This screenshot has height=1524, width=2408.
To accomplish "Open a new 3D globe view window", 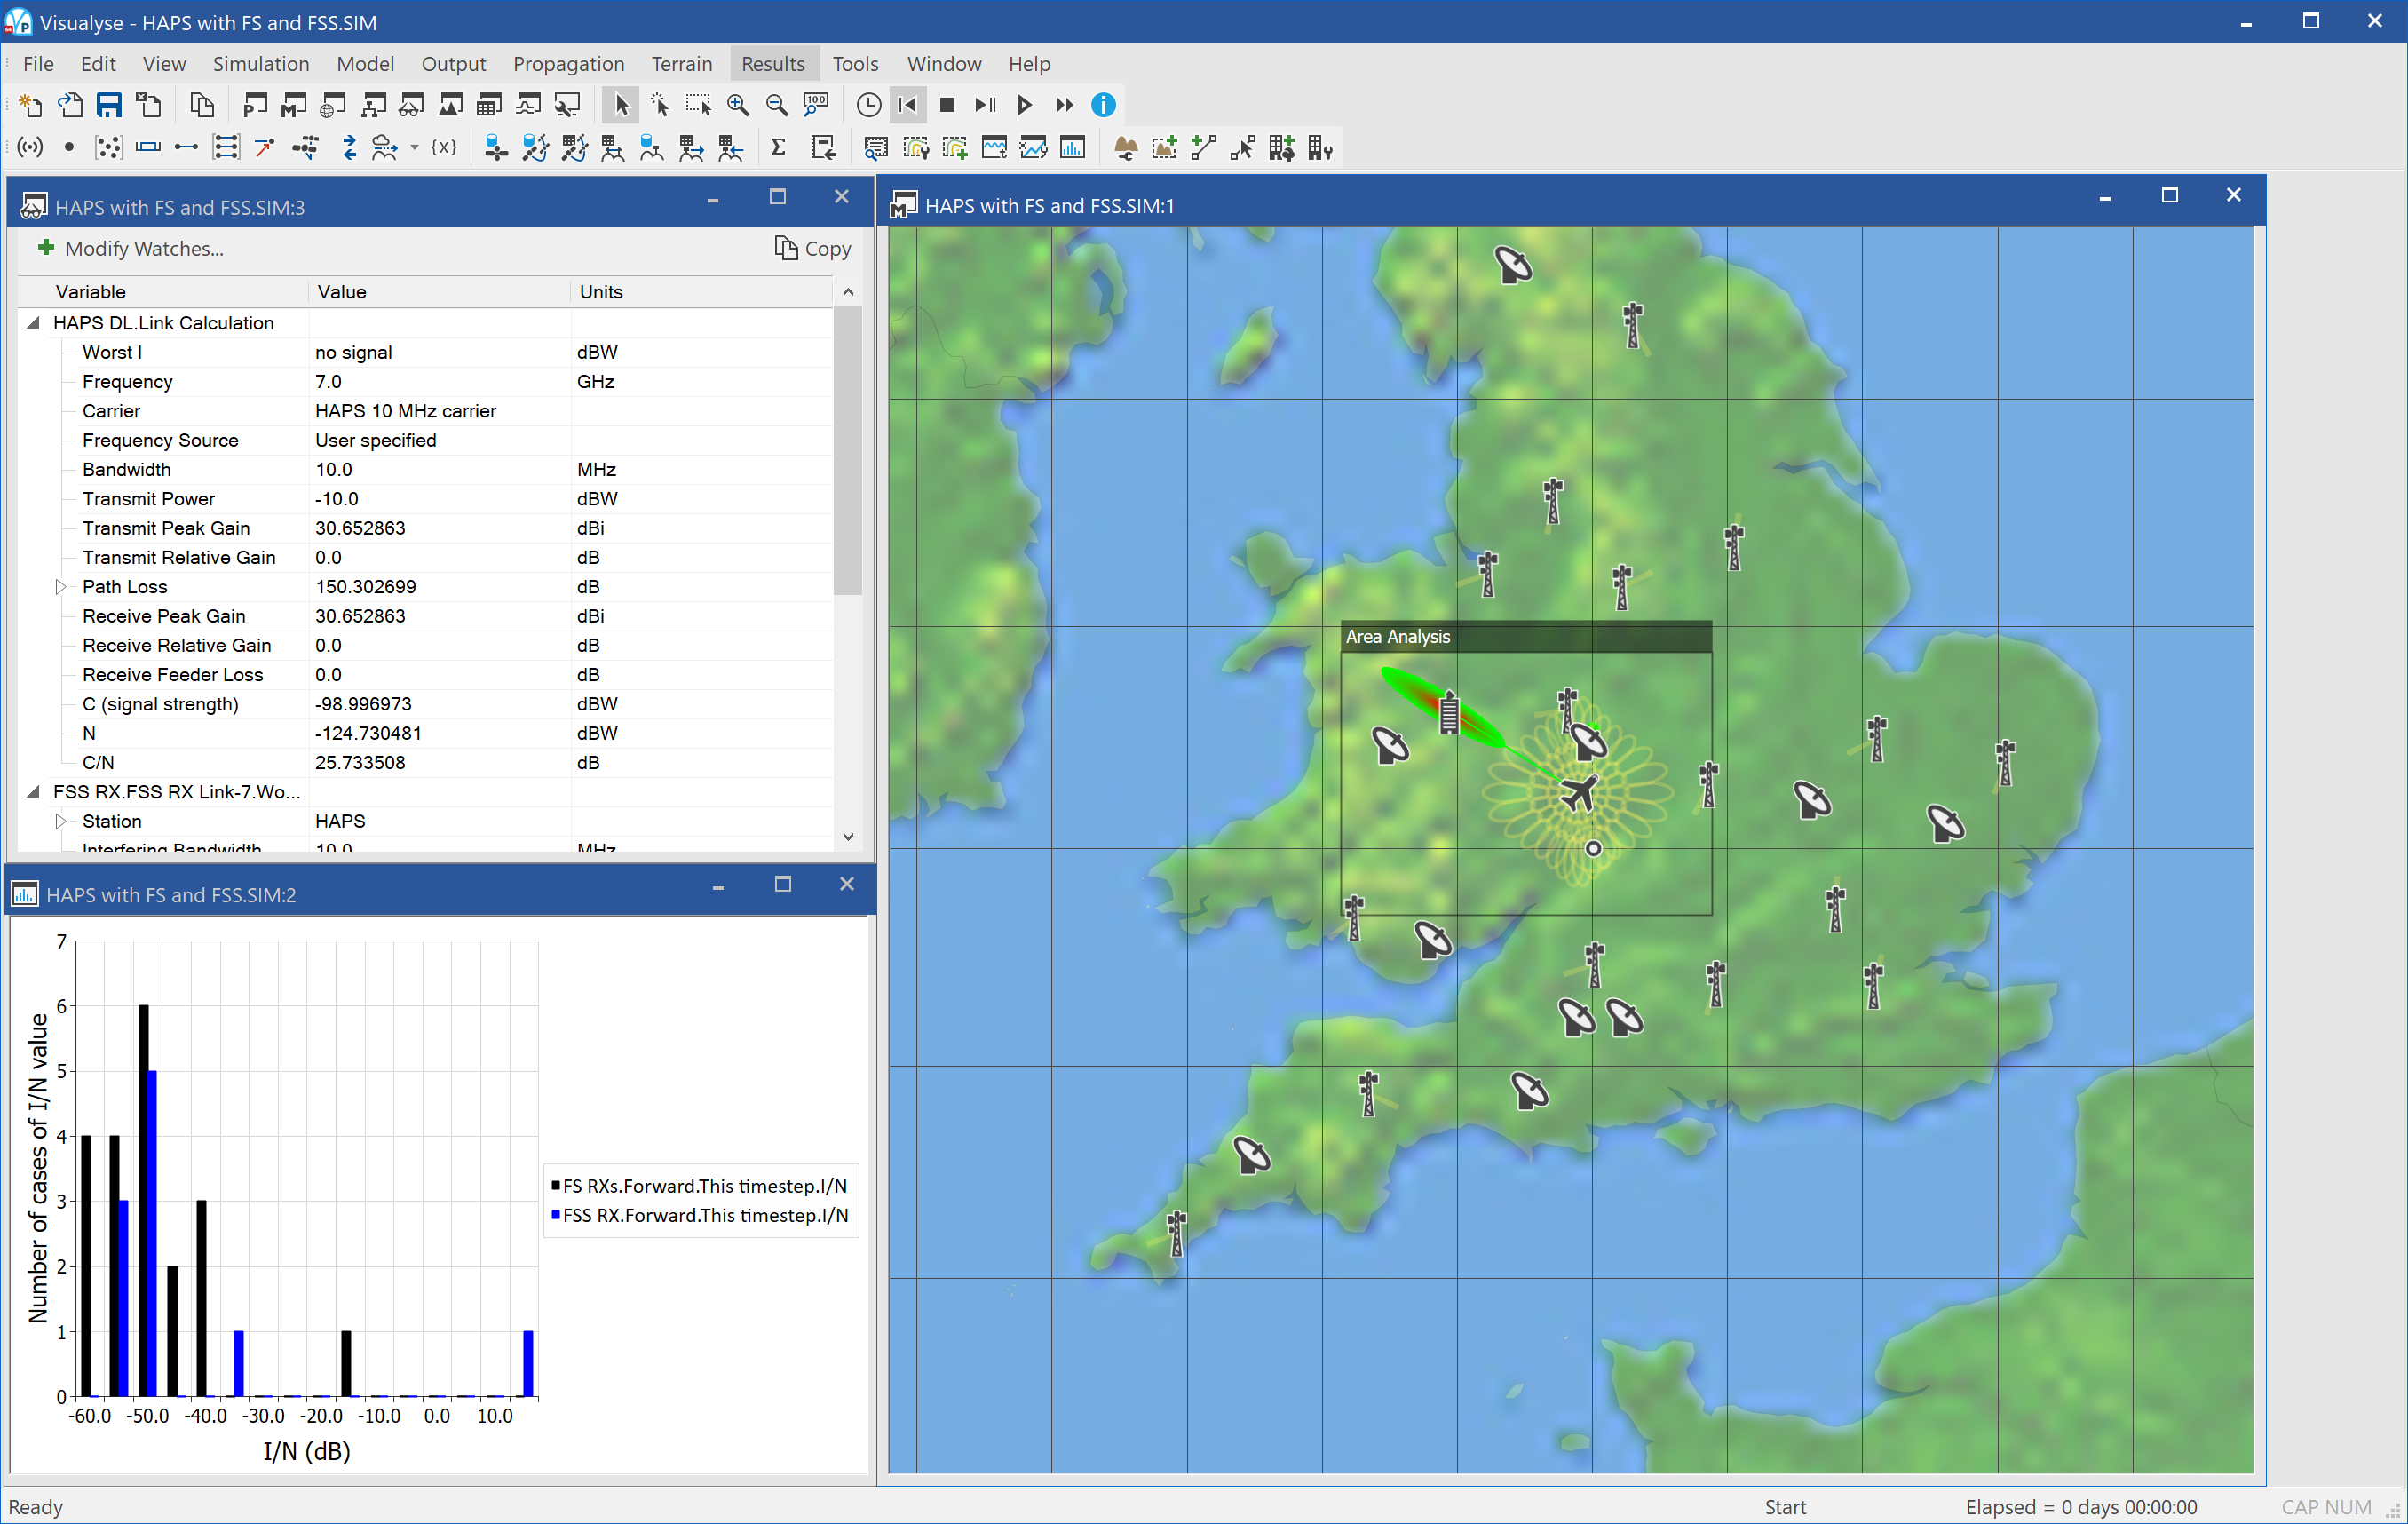I will tap(333, 105).
